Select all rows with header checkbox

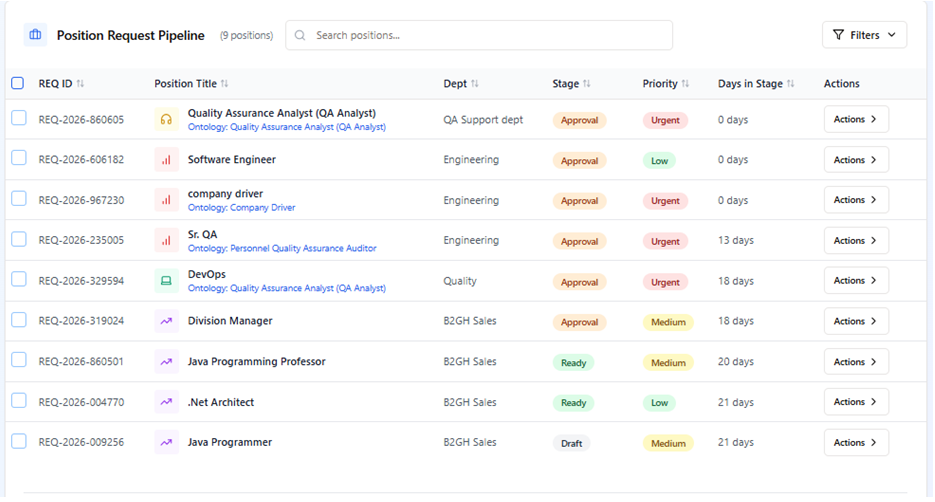click(18, 83)
